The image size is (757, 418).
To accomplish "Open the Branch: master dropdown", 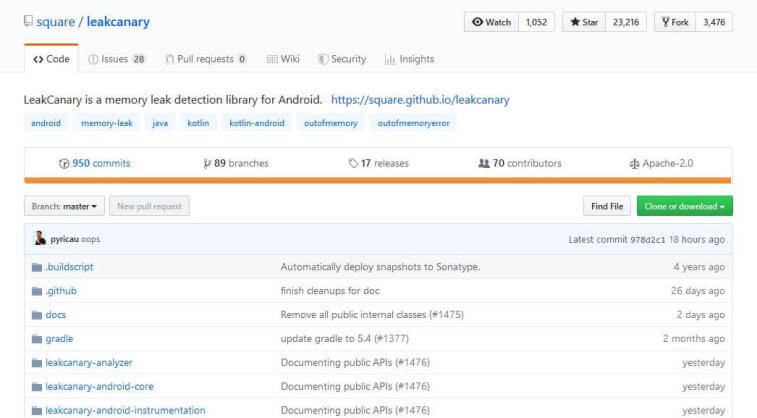I will click(64, 206).
